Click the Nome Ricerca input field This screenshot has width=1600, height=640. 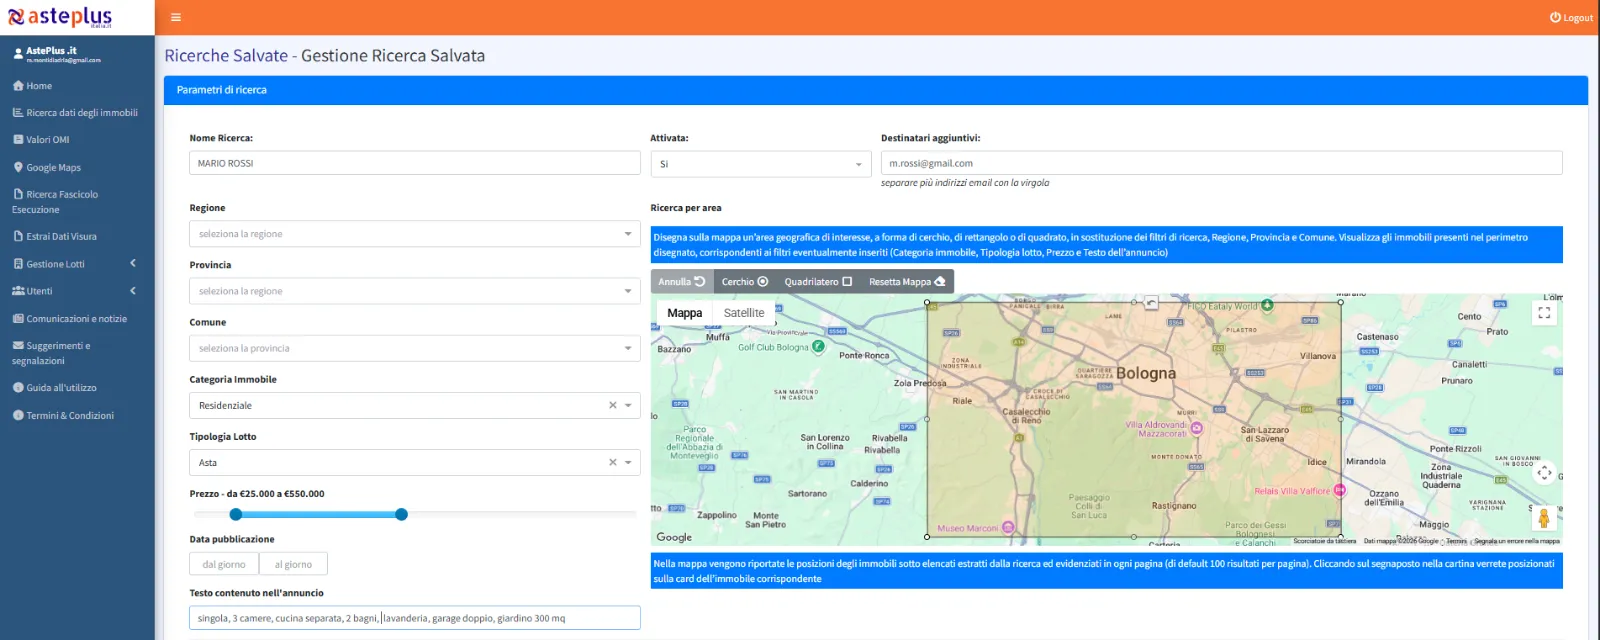point(415,163)
